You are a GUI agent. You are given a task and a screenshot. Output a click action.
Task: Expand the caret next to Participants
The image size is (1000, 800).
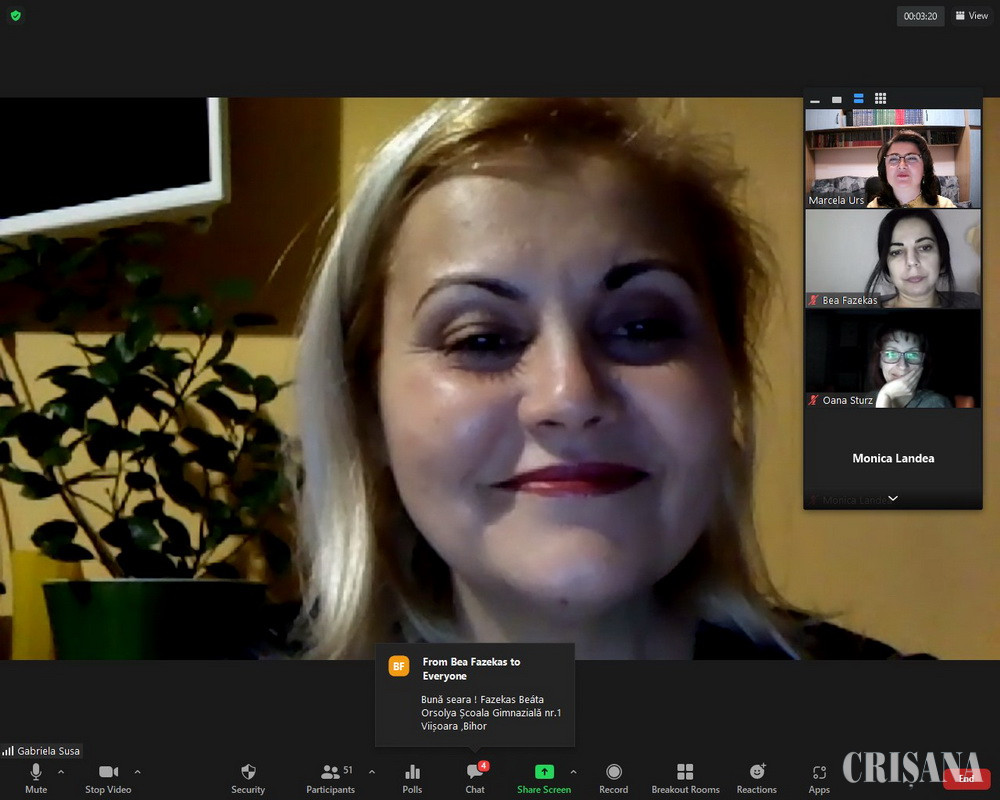tap(372, 772)
